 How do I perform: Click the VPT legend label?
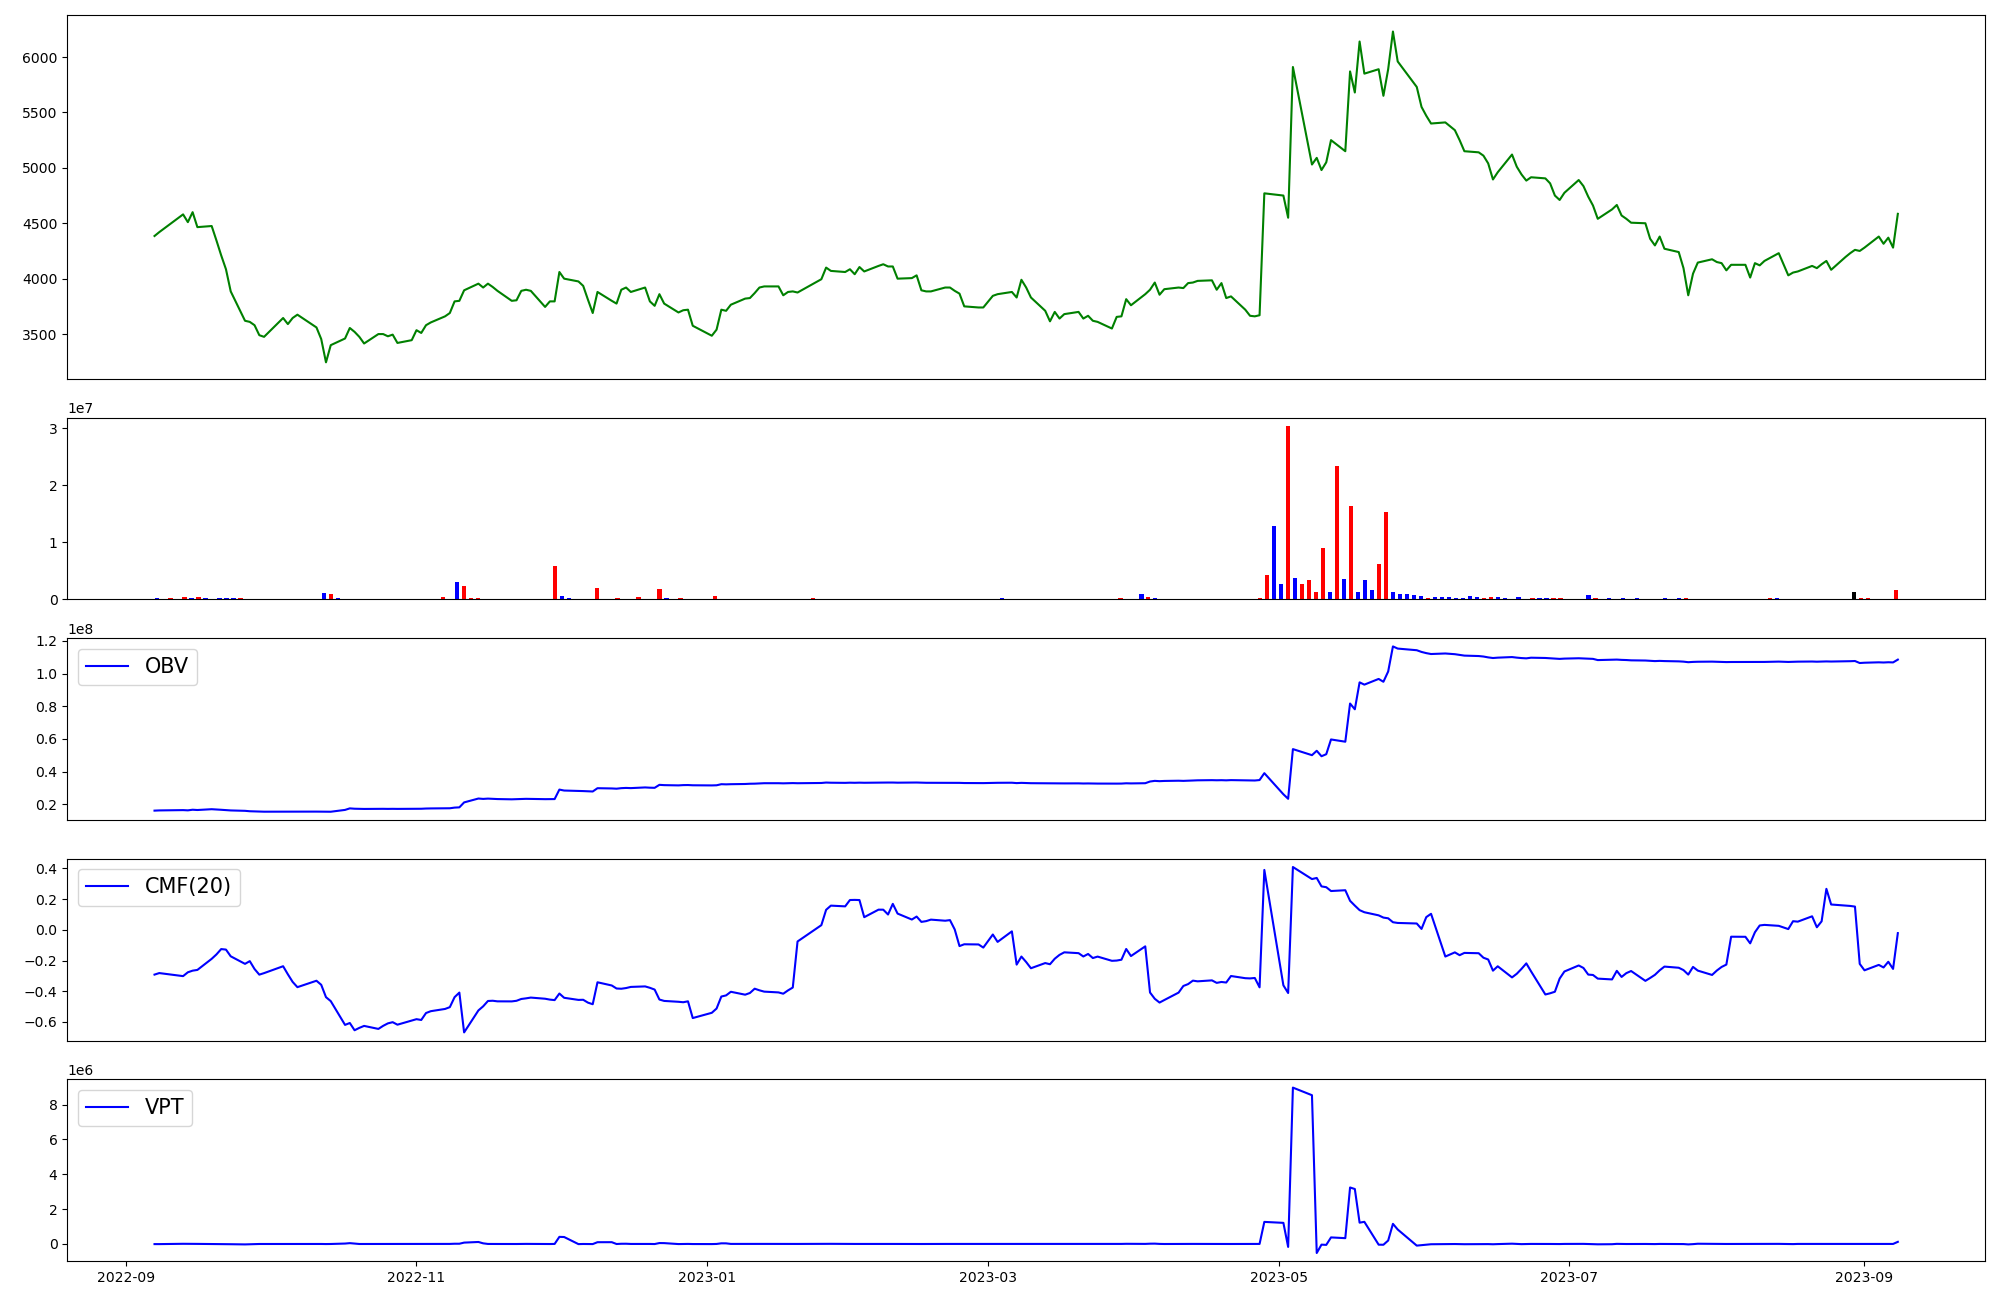pos(164,1108)
